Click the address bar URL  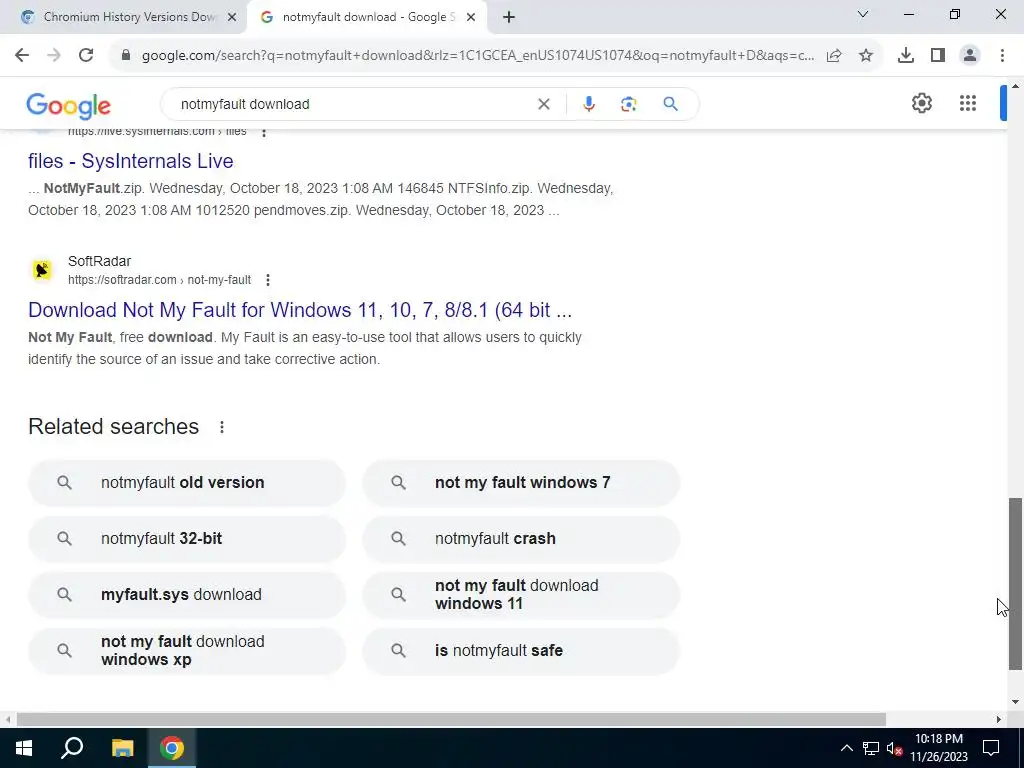point(477,56)
